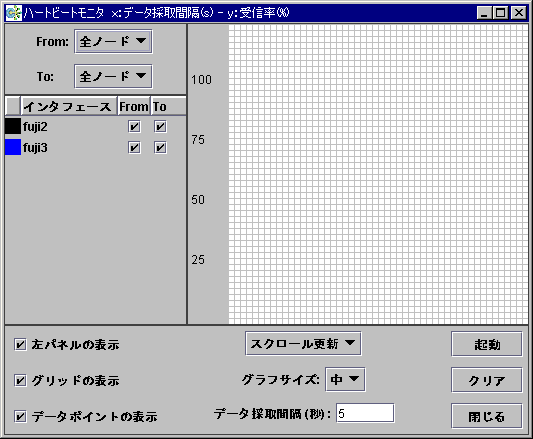Viewport: 533px width, 439px height.
Task: Toggle the From checkbox for fuji3
Action: 134,148
